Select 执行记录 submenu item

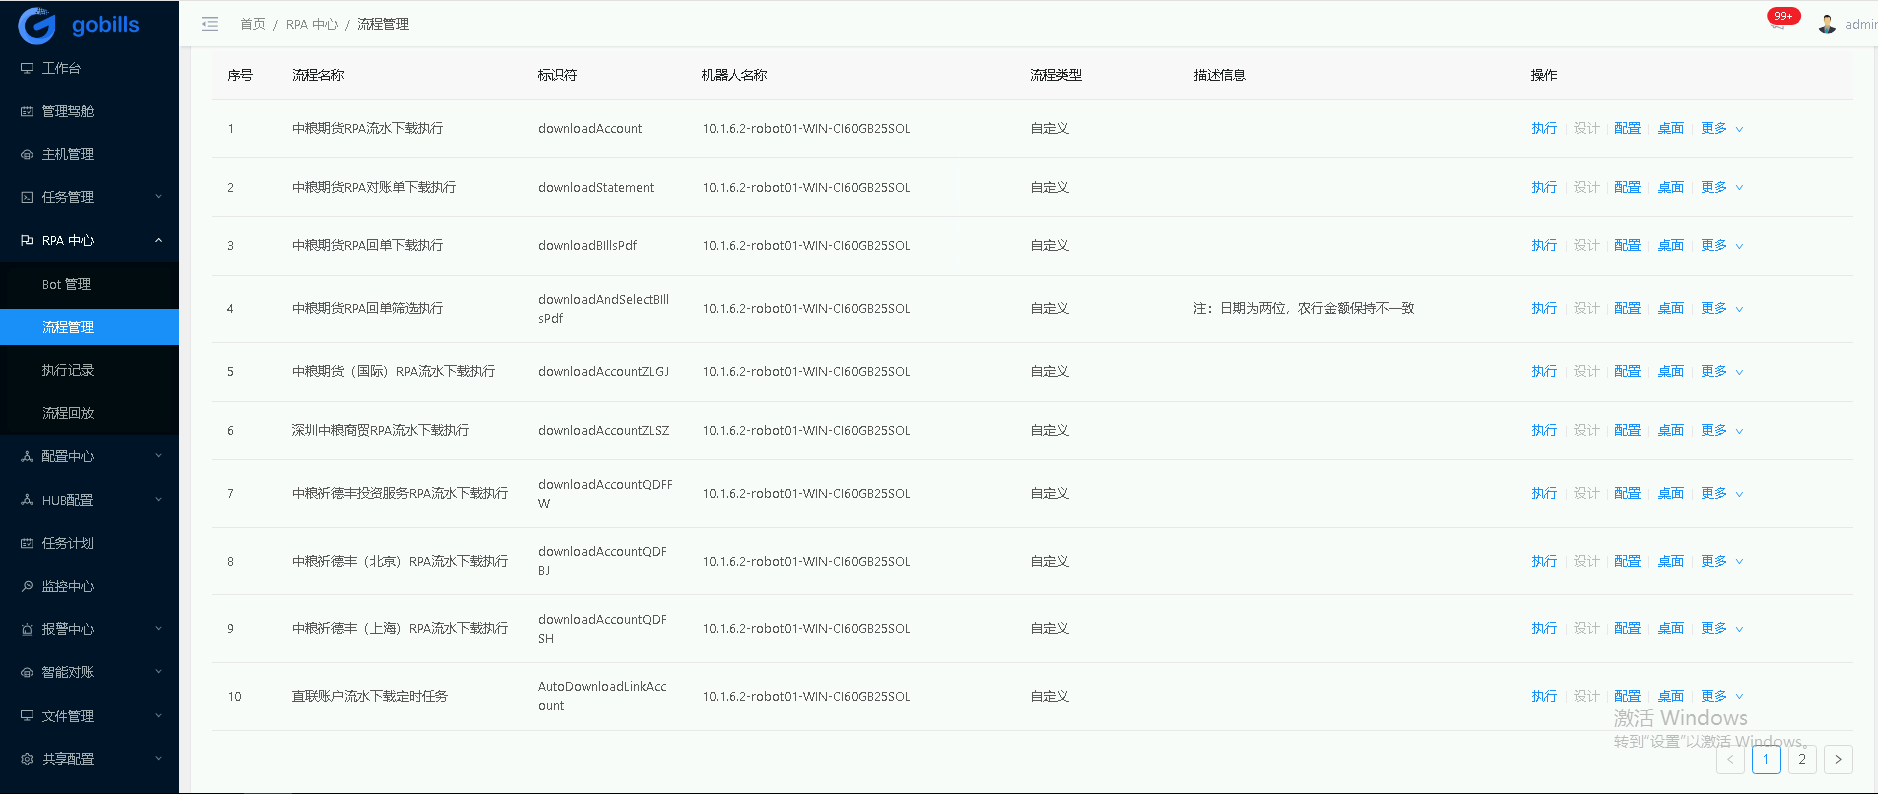[67, 370]
